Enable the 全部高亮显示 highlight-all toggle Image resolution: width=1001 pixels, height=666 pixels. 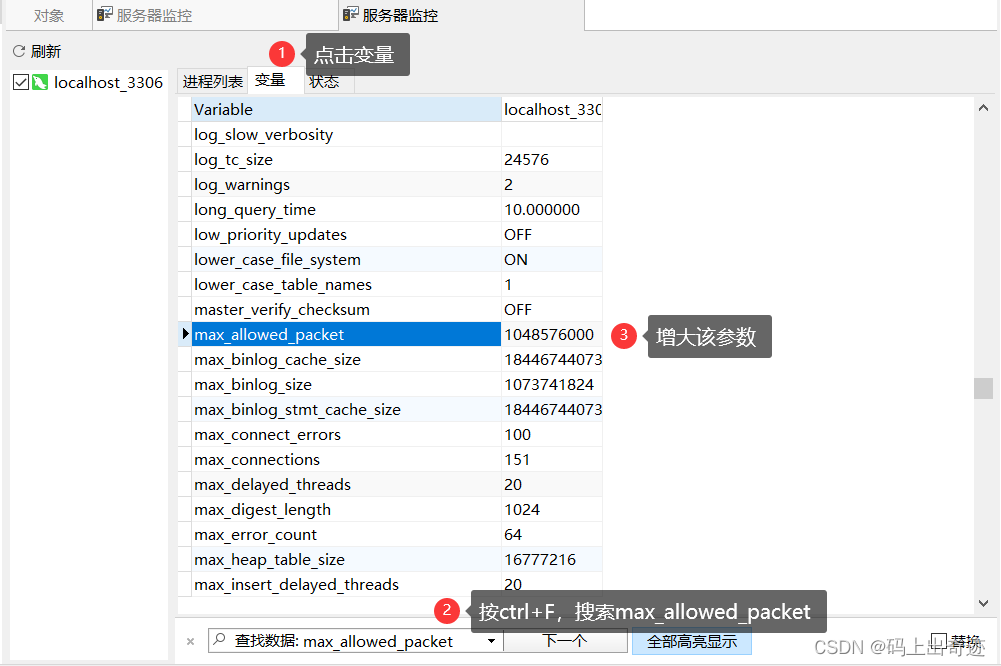coord(691,641)
